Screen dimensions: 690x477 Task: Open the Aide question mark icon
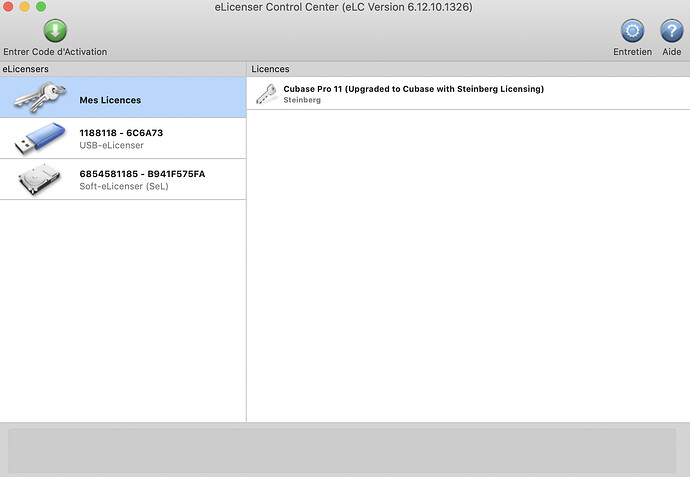point(672,31)
